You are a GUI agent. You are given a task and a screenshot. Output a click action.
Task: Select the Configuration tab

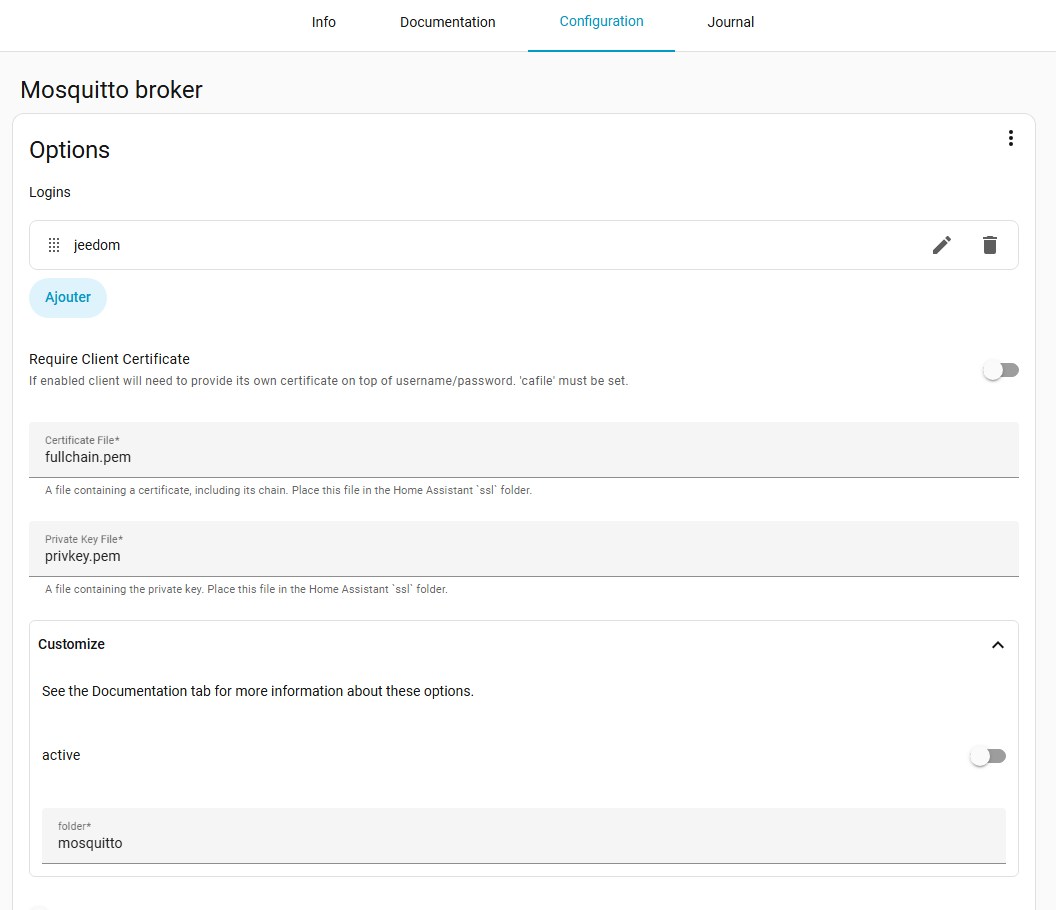point(601,21)
